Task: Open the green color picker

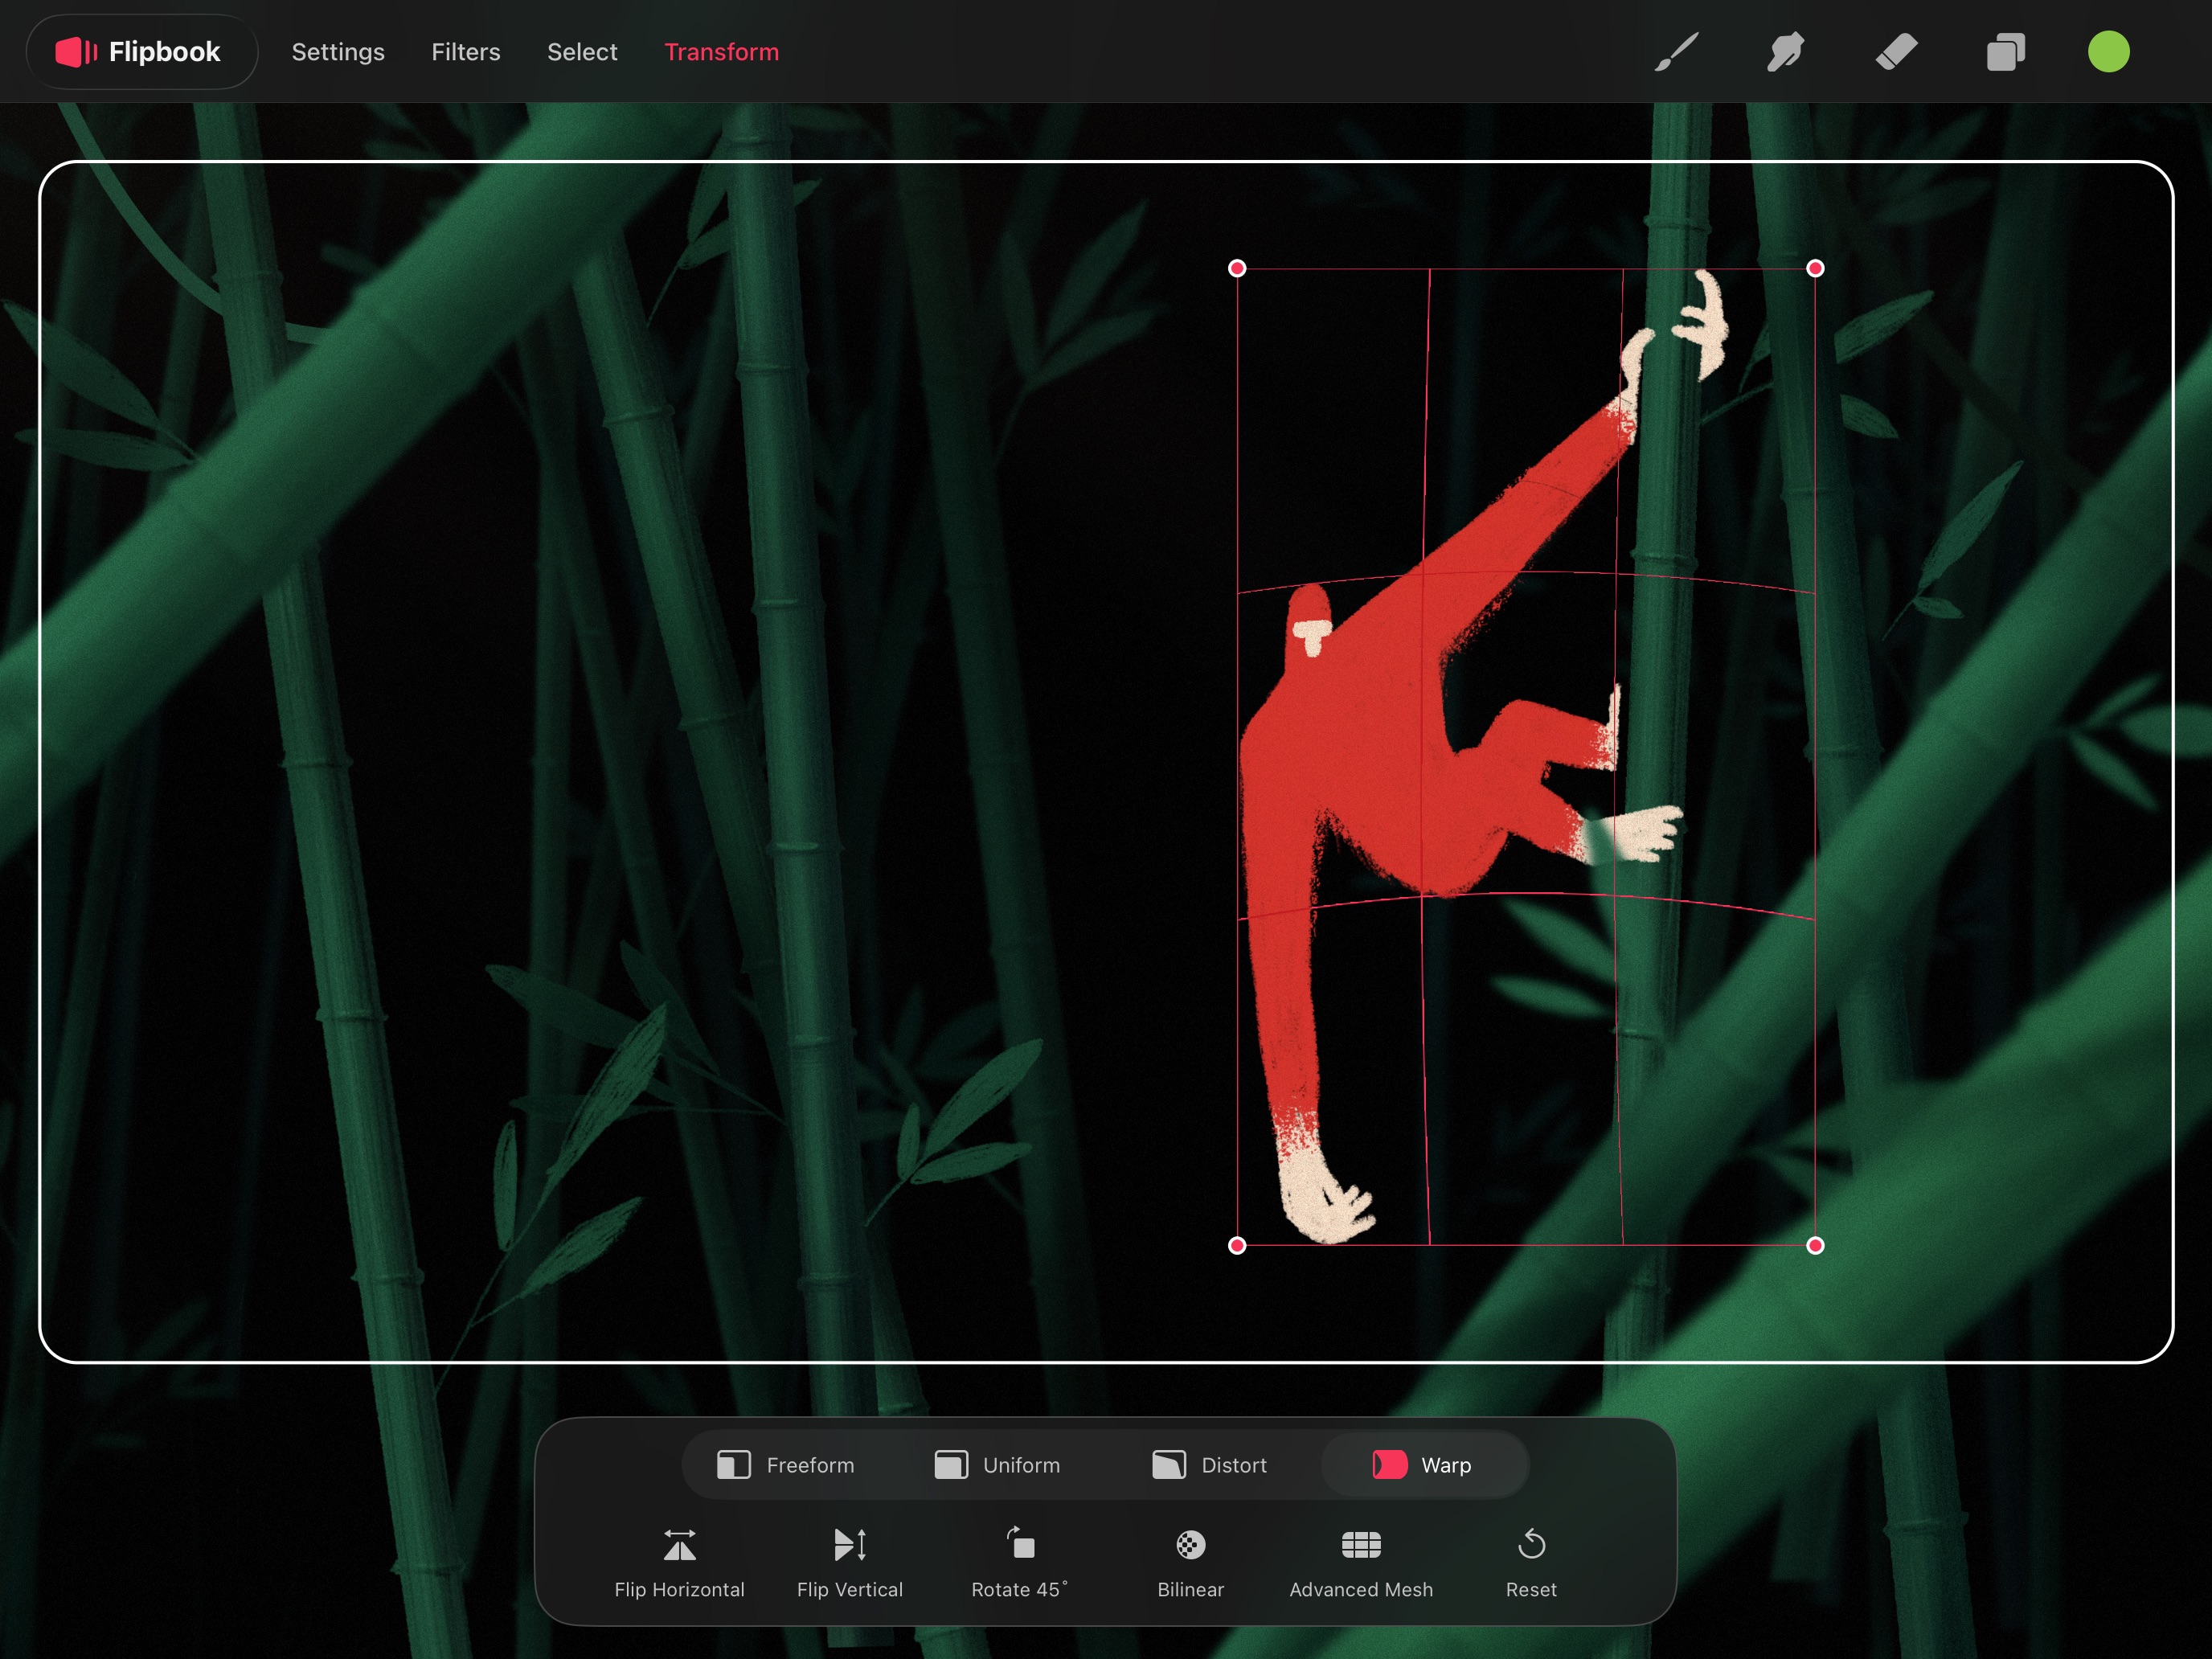Action: [x=2108, y=52]
